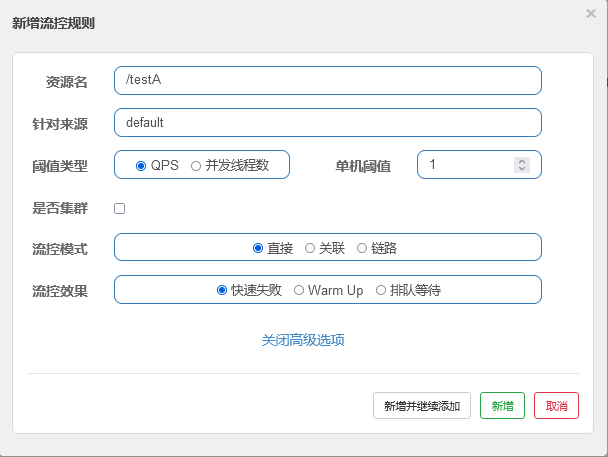Decrease 单机阈值 with the down arrow

[521, 169]
